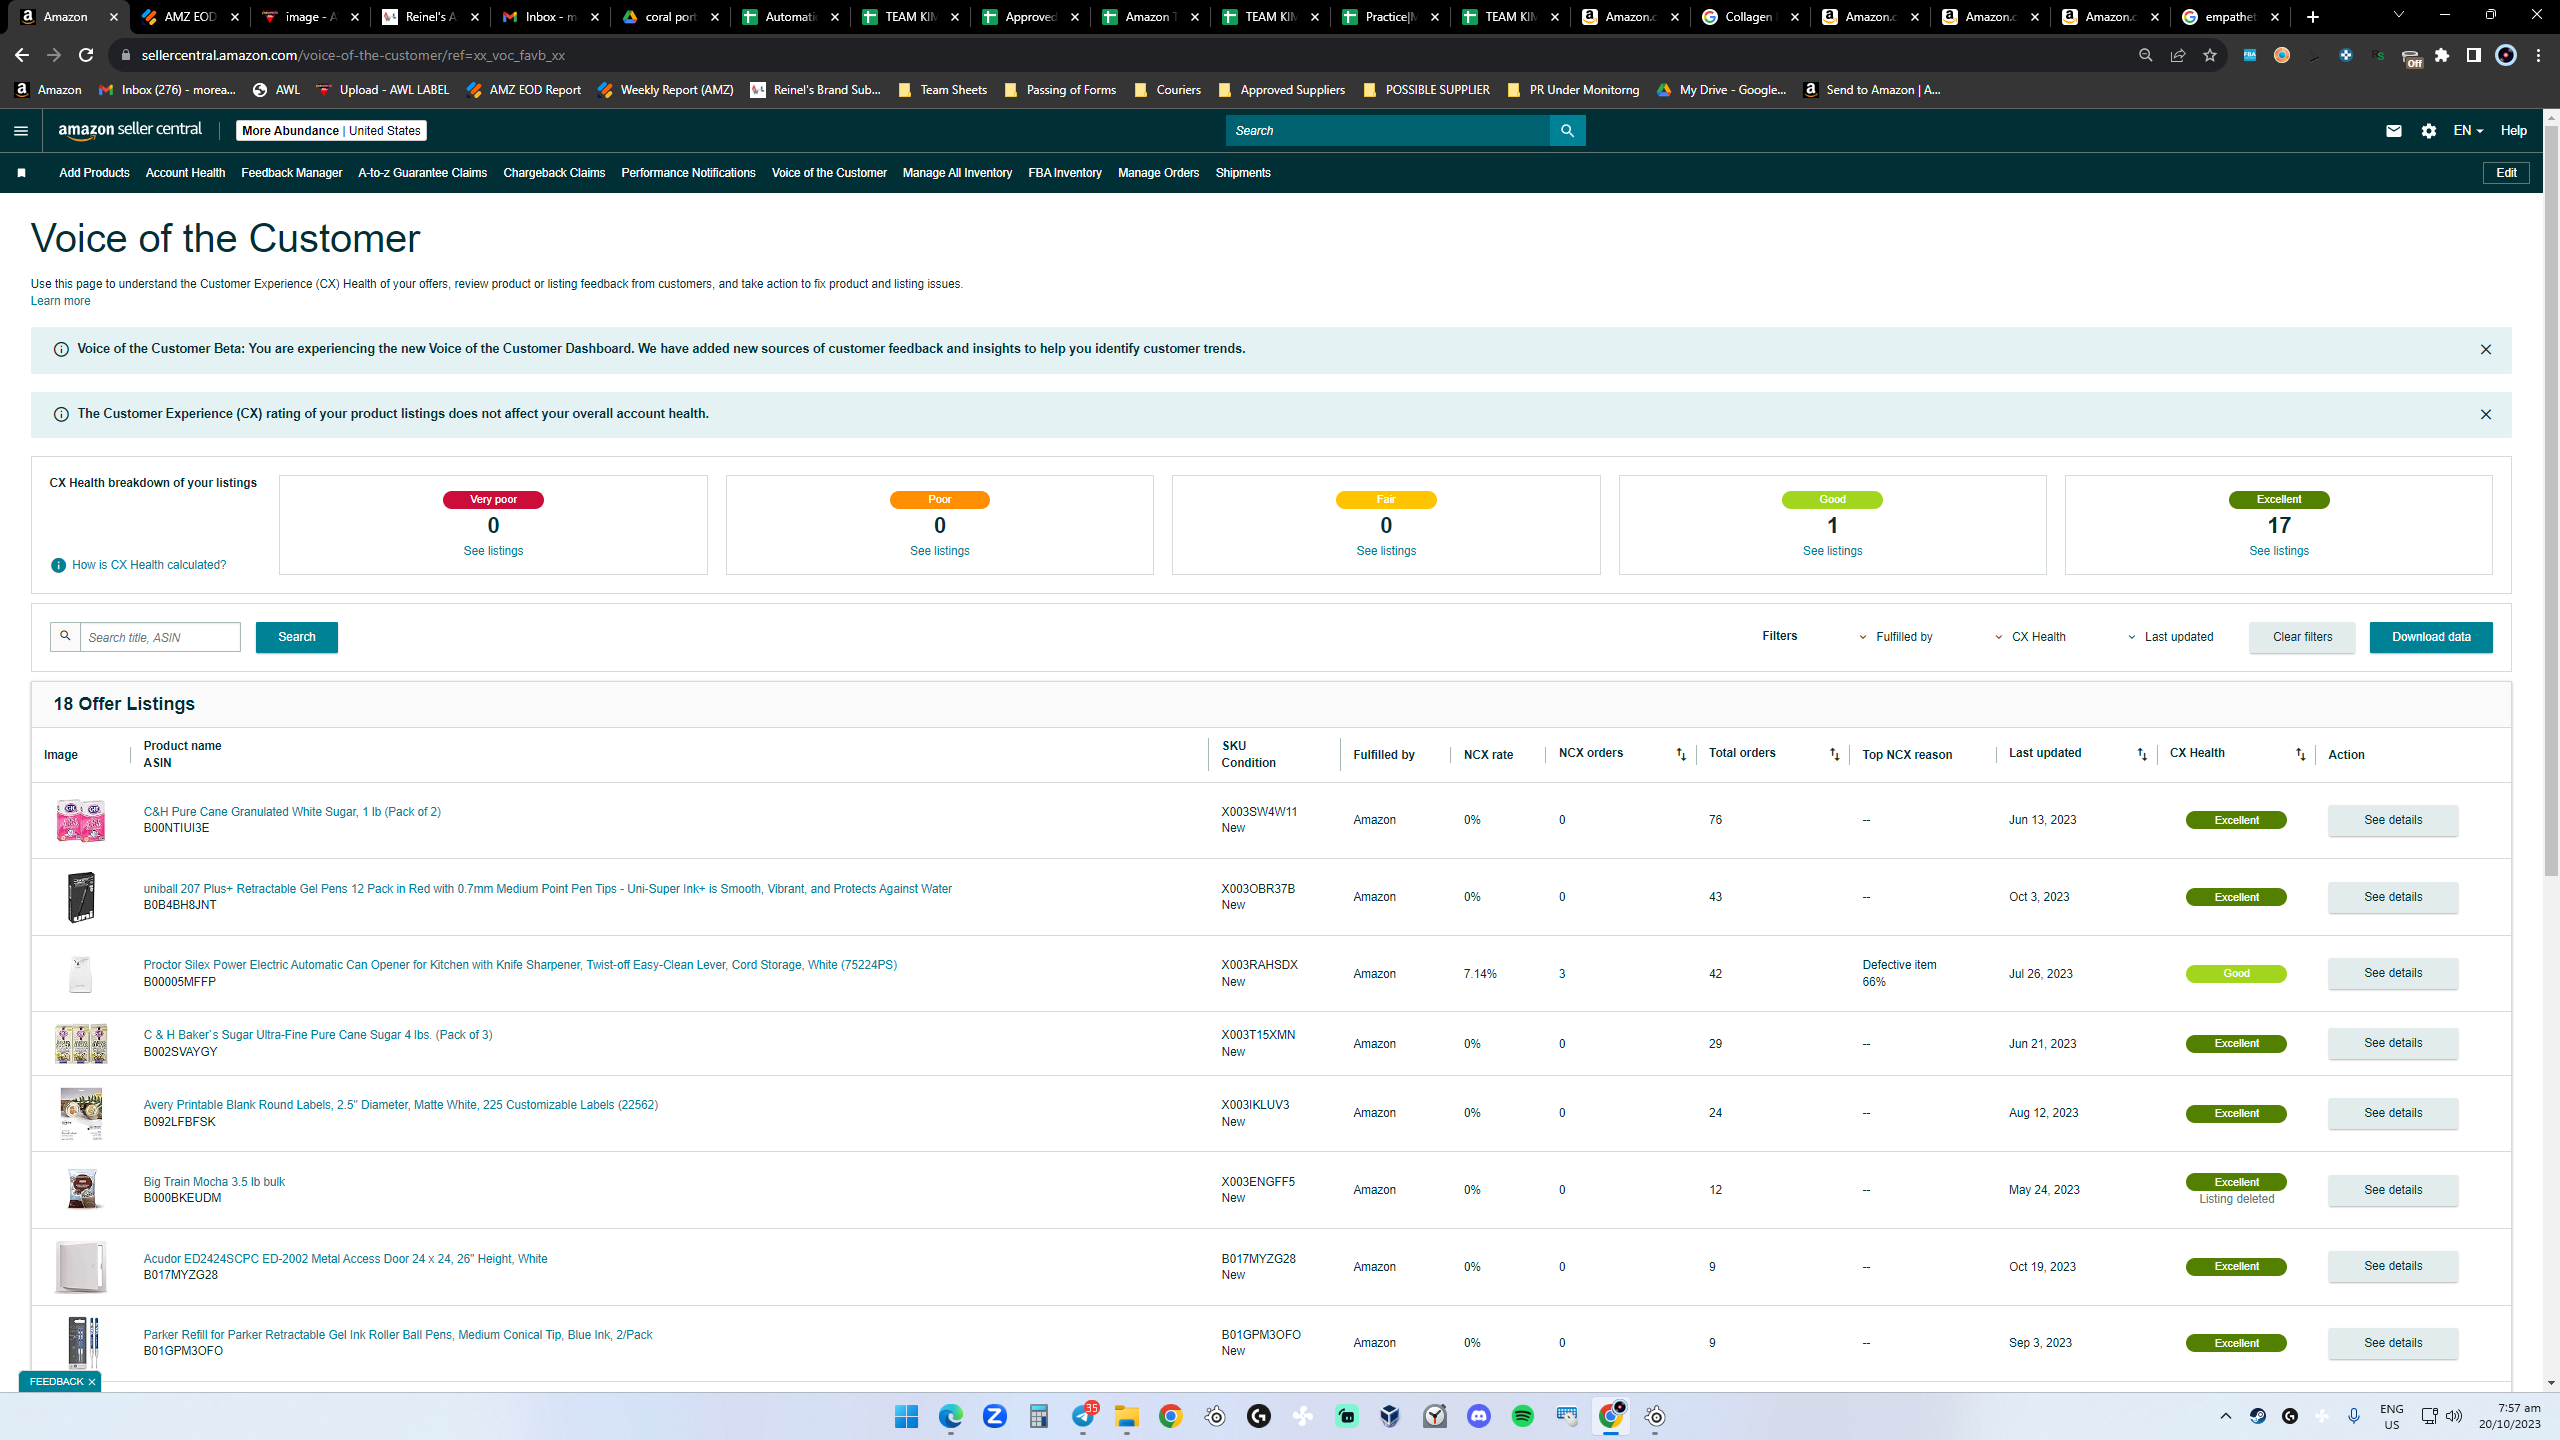Click the page vertical scrollbar

[2551, 500]
